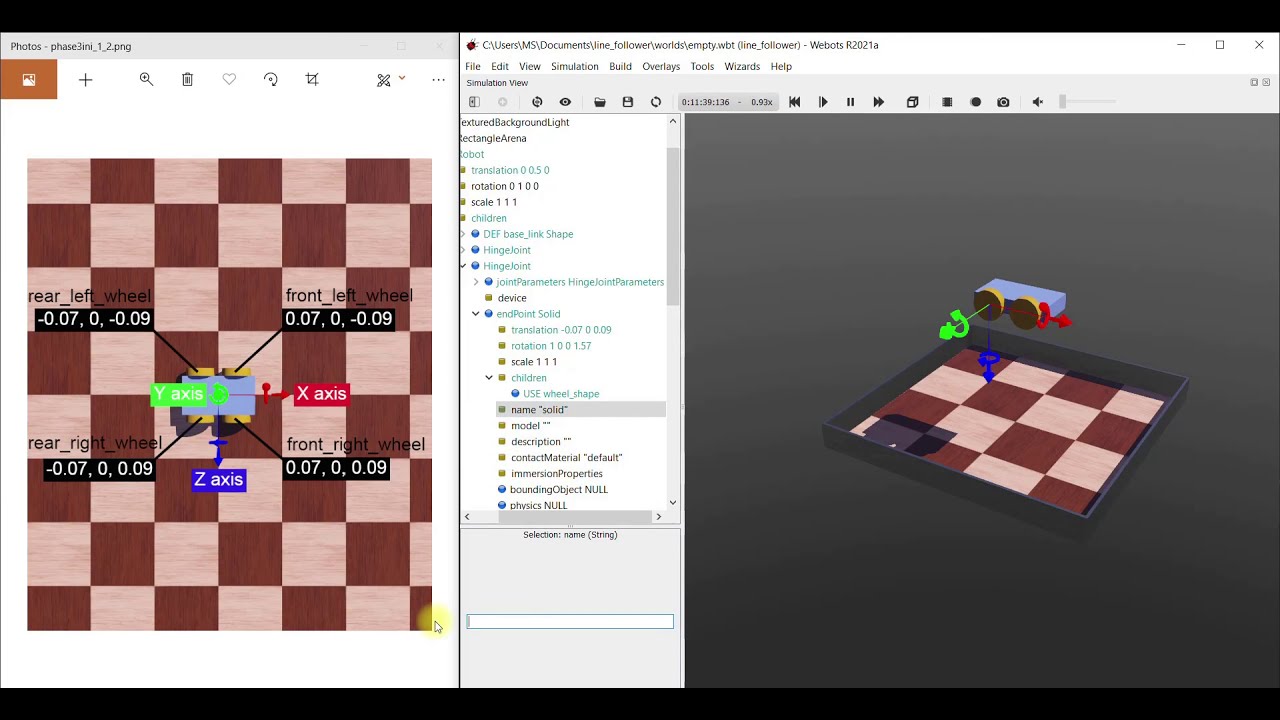Select the model "" field
The width and height of the screenshot is (1280, 720).
(x=530, y=426)
